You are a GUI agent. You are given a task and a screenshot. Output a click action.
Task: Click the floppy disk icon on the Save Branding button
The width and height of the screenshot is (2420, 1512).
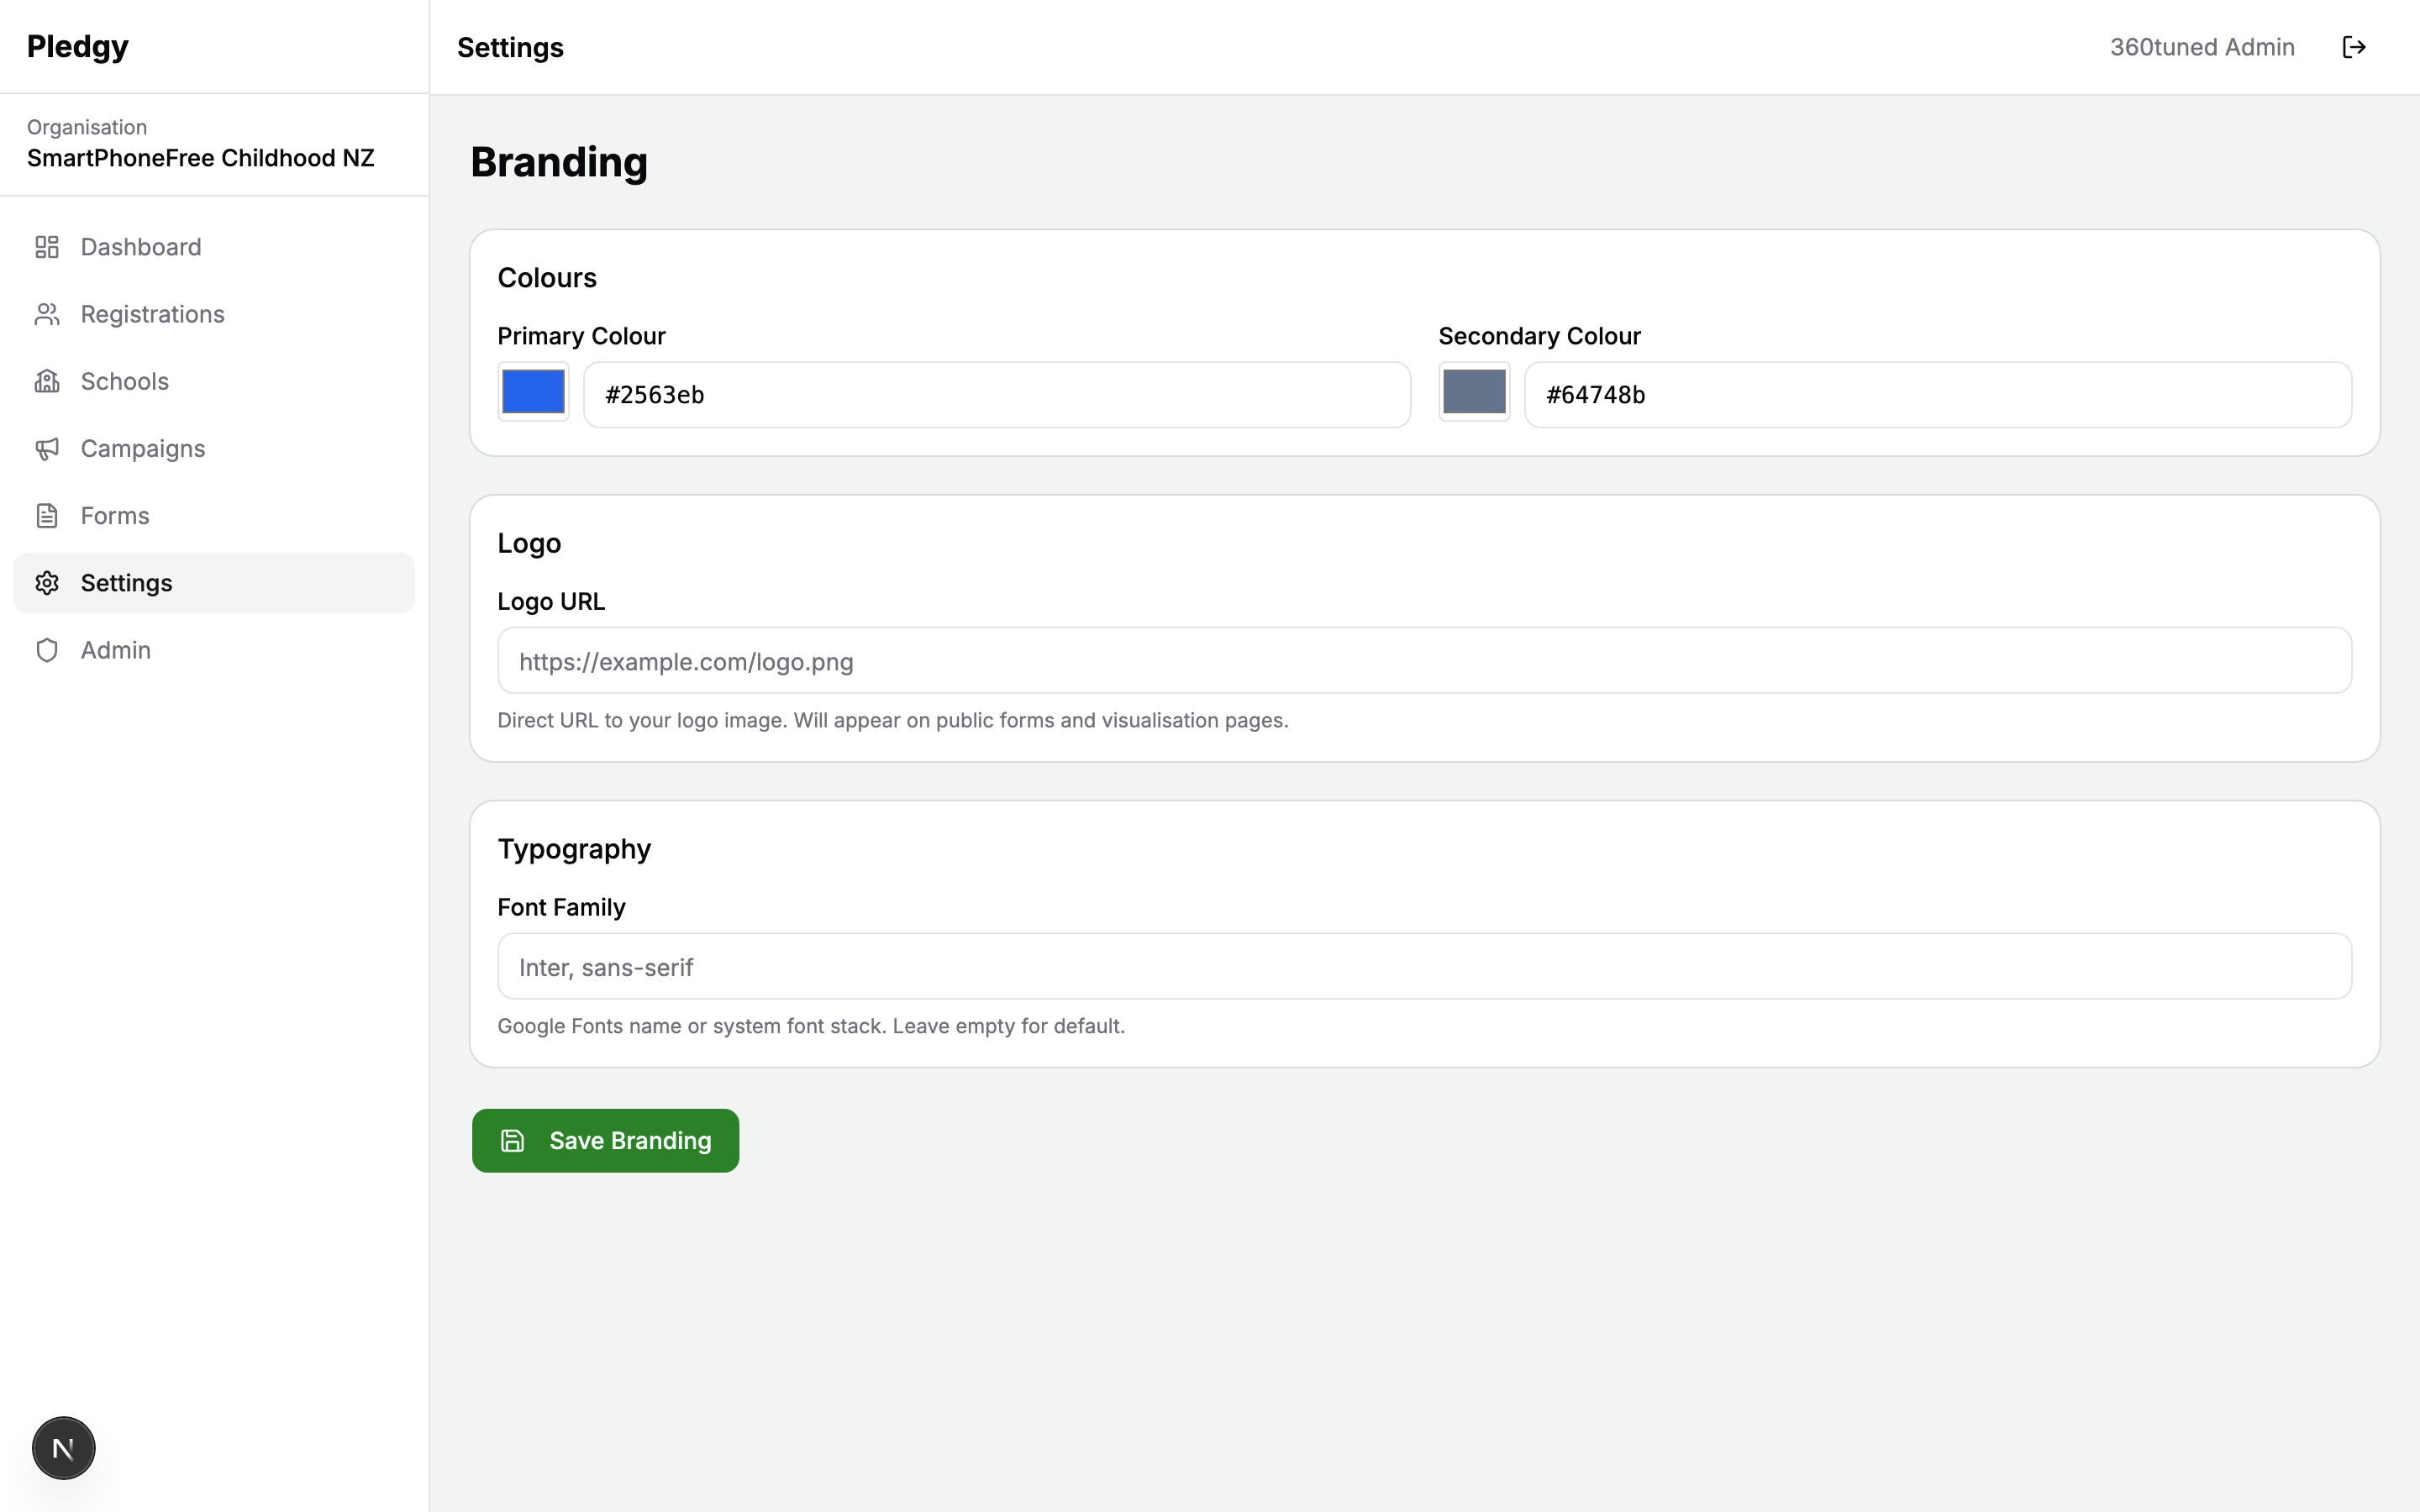tap(512, 1140)
